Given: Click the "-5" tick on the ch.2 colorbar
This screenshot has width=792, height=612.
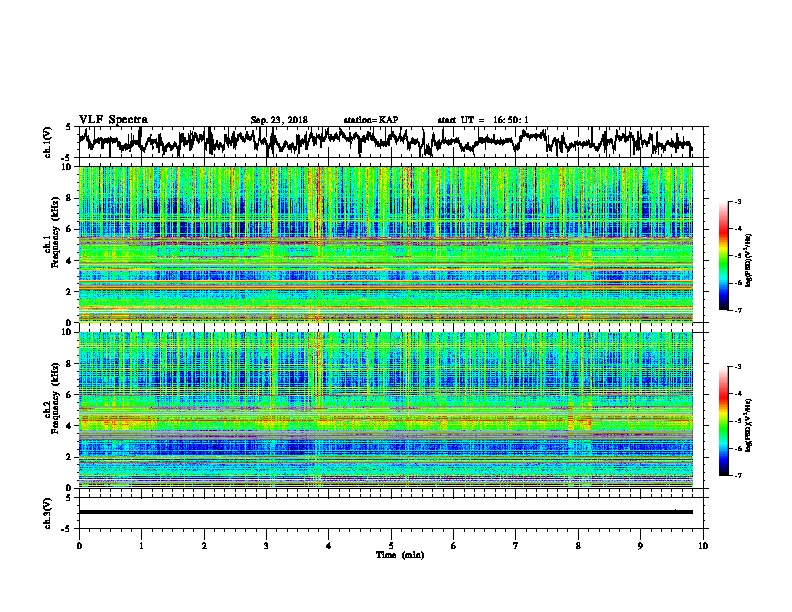Looking at the screenshot, I should [x=738, y=421].
